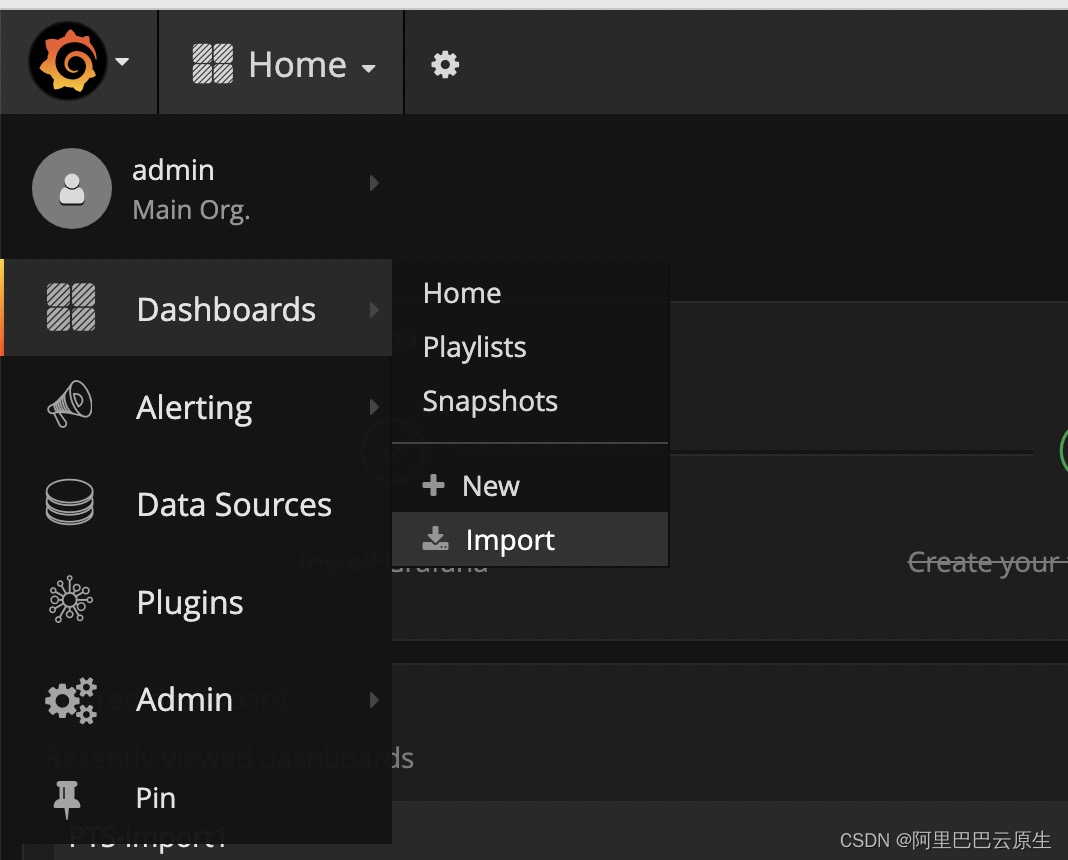
Task: Click the Grafana logo icon
Action: [67, 61]
